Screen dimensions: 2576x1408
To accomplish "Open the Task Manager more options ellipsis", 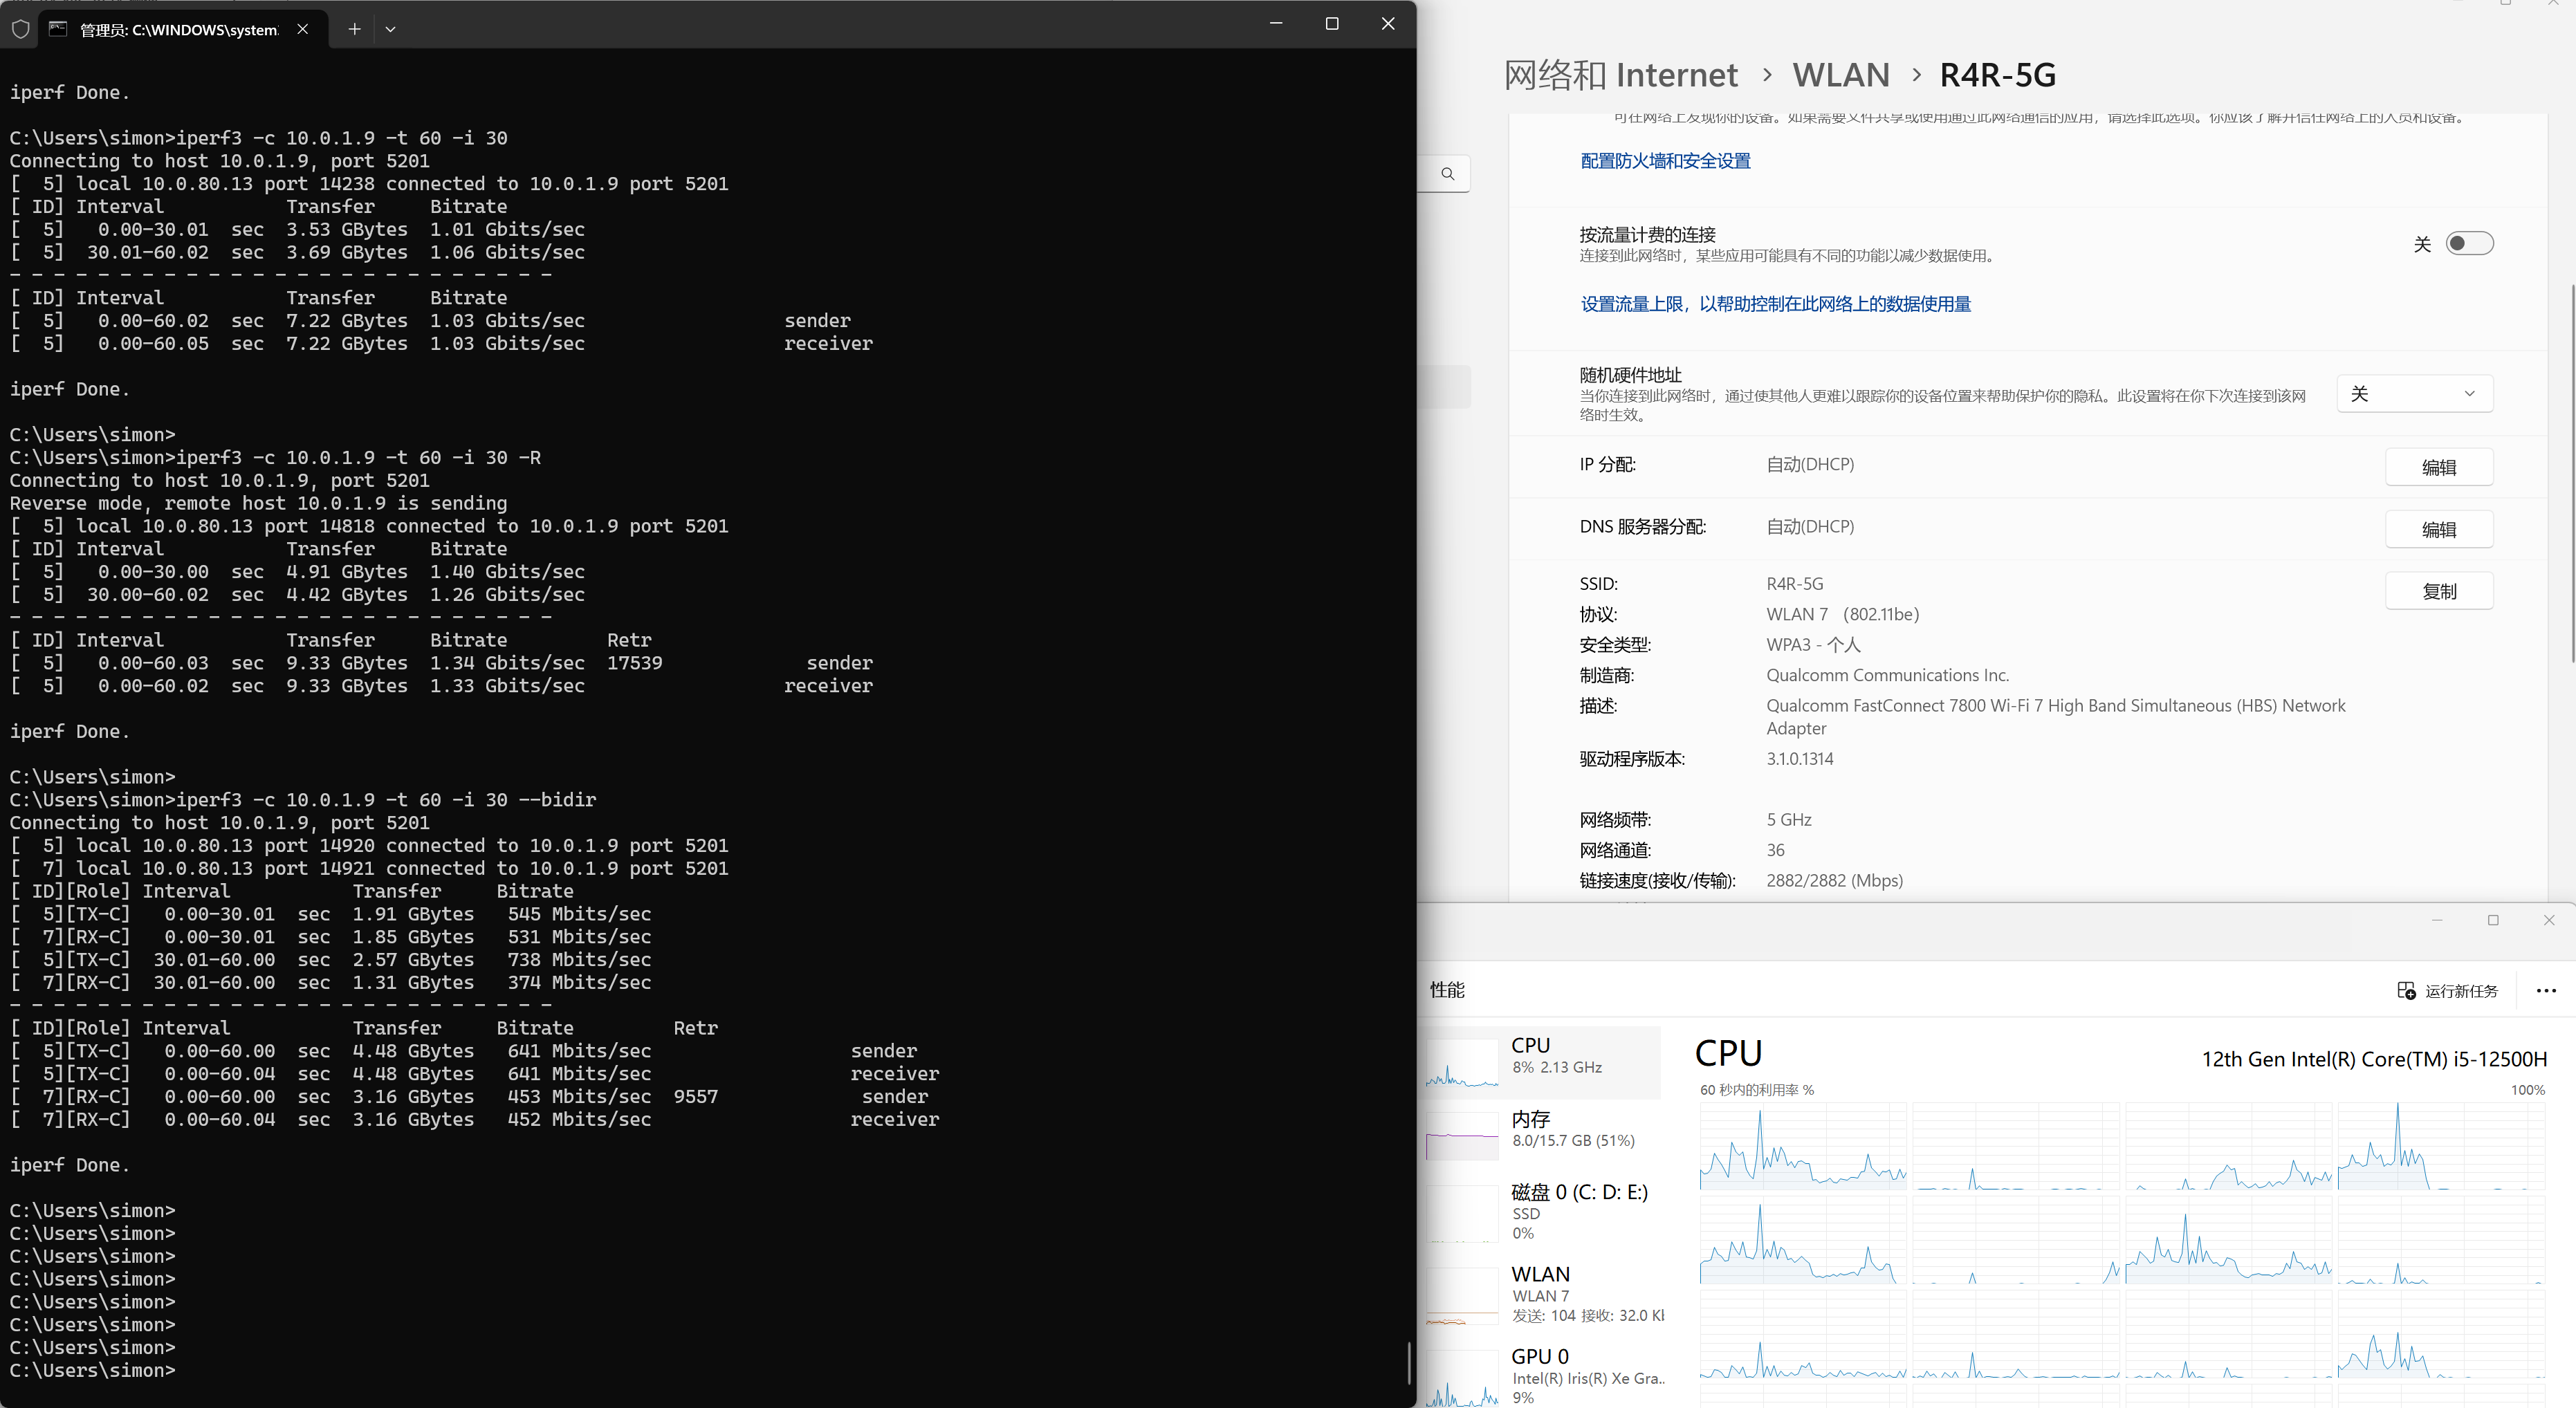I will coord(2546,991).
